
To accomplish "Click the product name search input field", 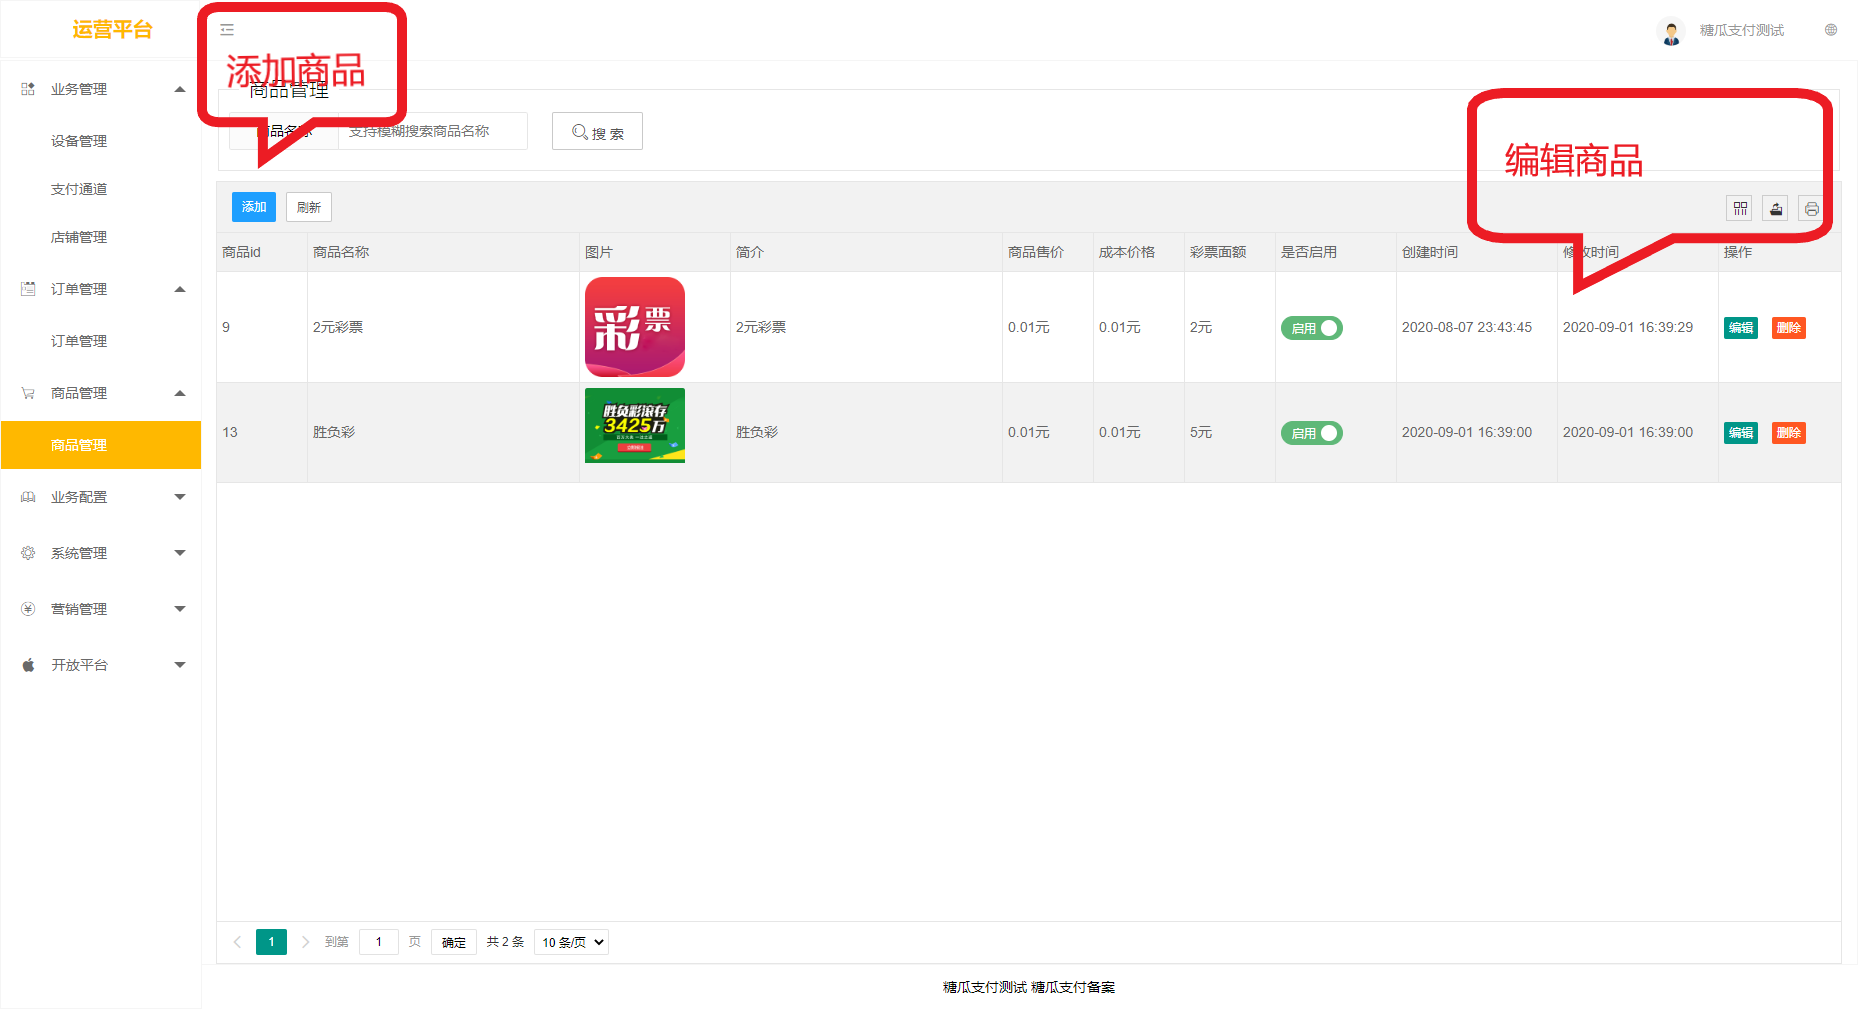I will pyautogui.click(x=432, y=131).
